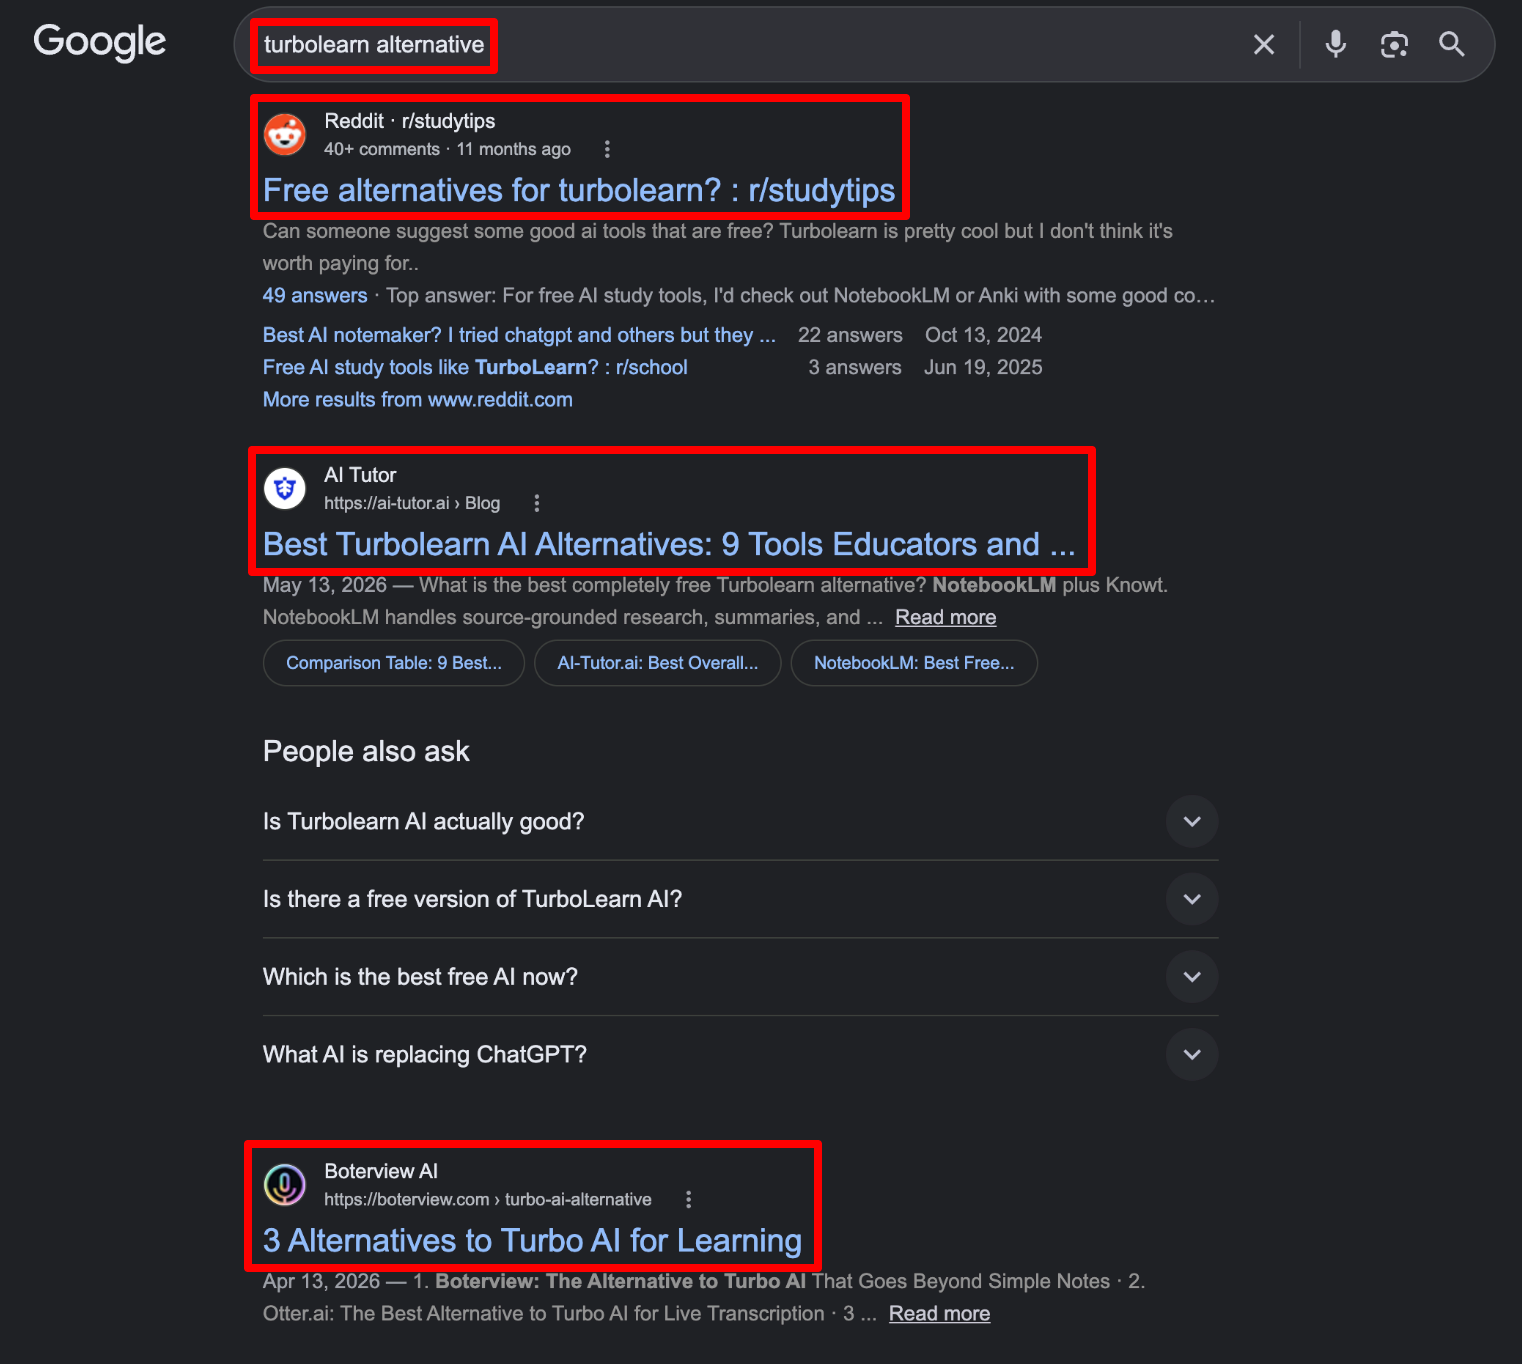Screen dimensions: 1522x1364
Task: Click '40+ comments · 11 months ago' text
Action: 447,149
